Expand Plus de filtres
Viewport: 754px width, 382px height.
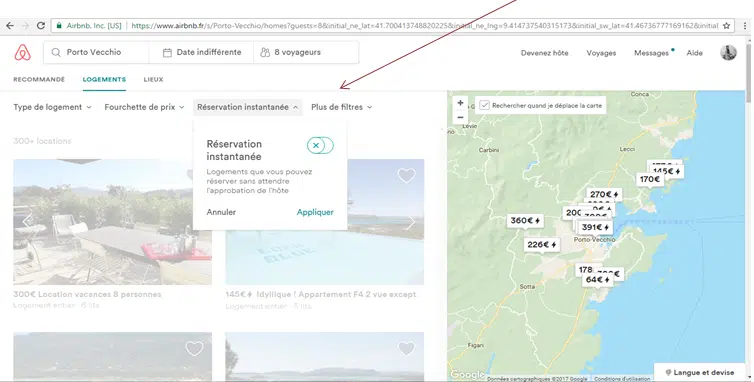pos(341,107)
